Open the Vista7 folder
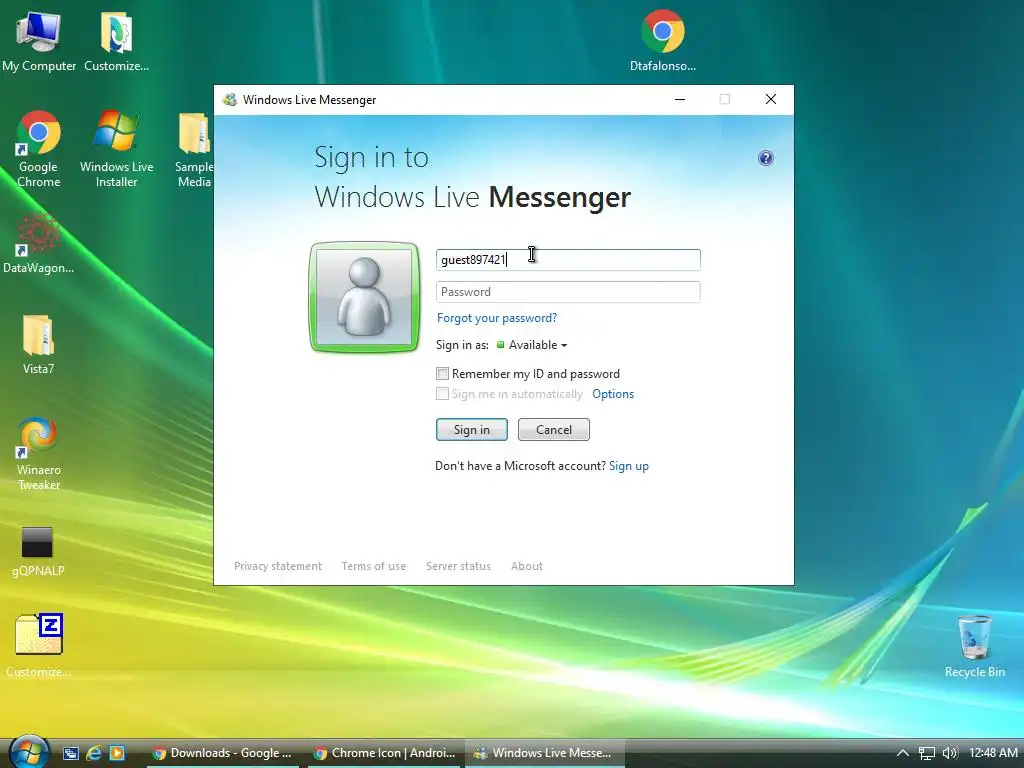The image size is (1024, 768). [39, 345]
